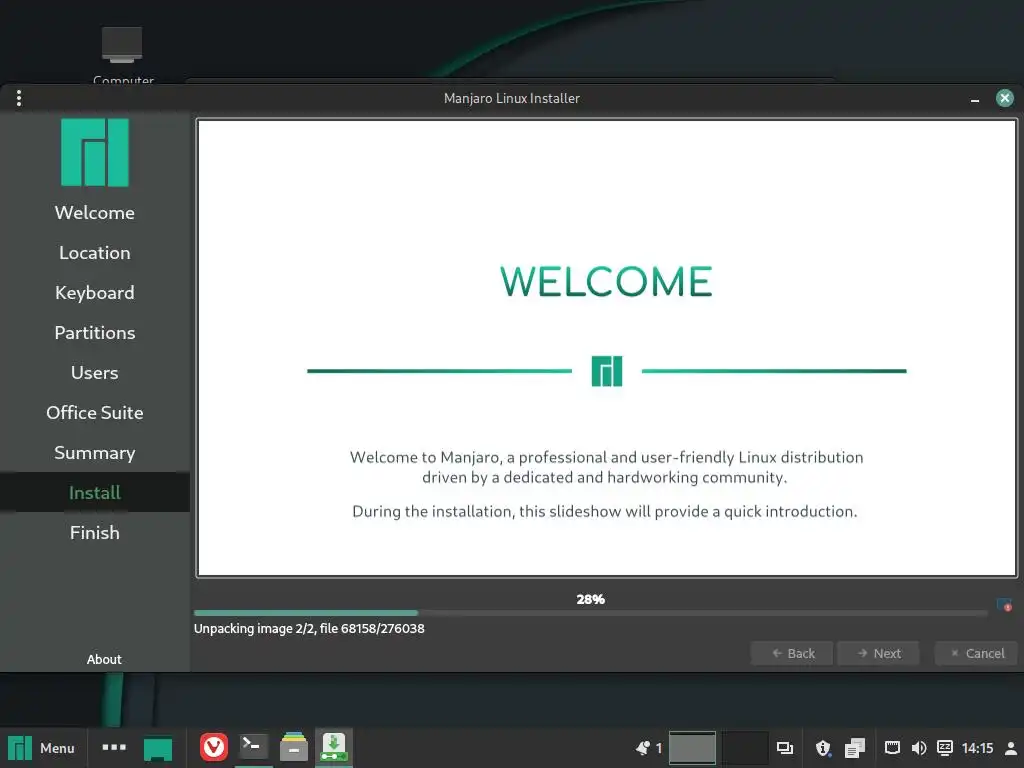Click the 28% progress label
1024x768 pixels.
(x=591, y=599)
